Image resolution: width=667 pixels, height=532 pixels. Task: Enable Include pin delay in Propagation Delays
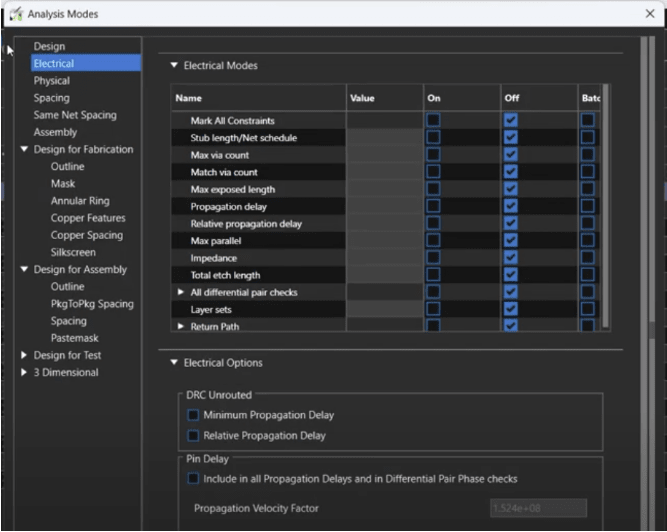pyautogui.click(x=193, y=479)
